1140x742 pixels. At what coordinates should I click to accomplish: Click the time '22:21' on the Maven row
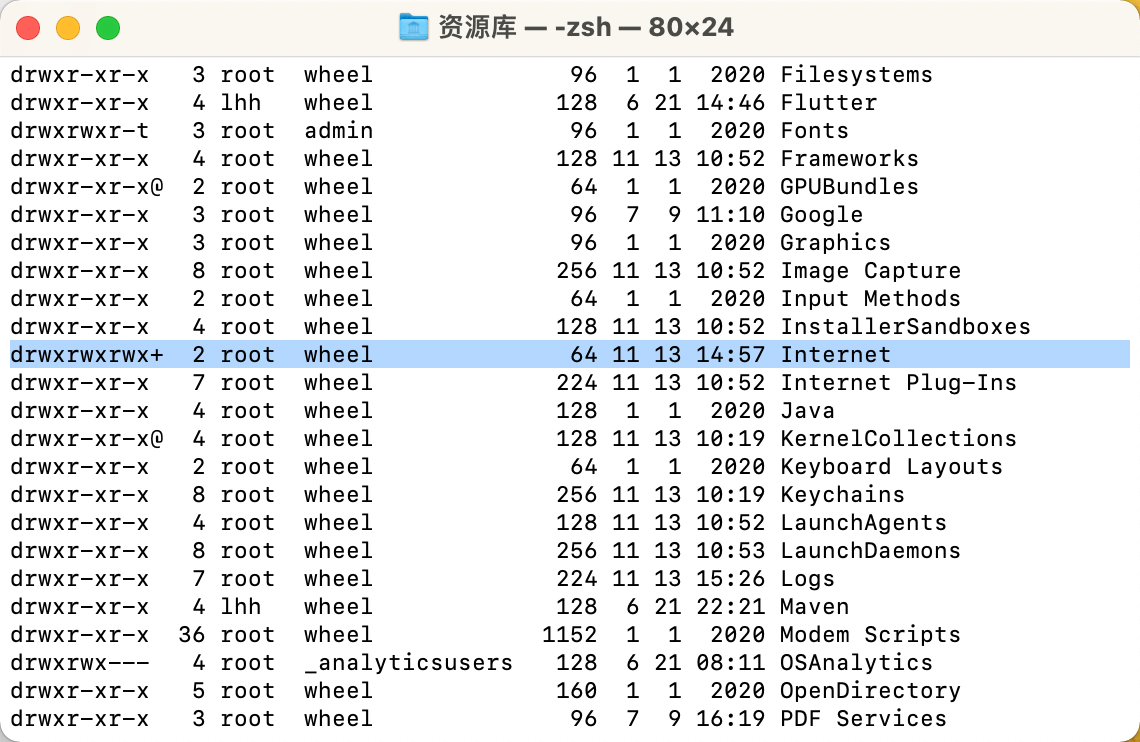730,607
